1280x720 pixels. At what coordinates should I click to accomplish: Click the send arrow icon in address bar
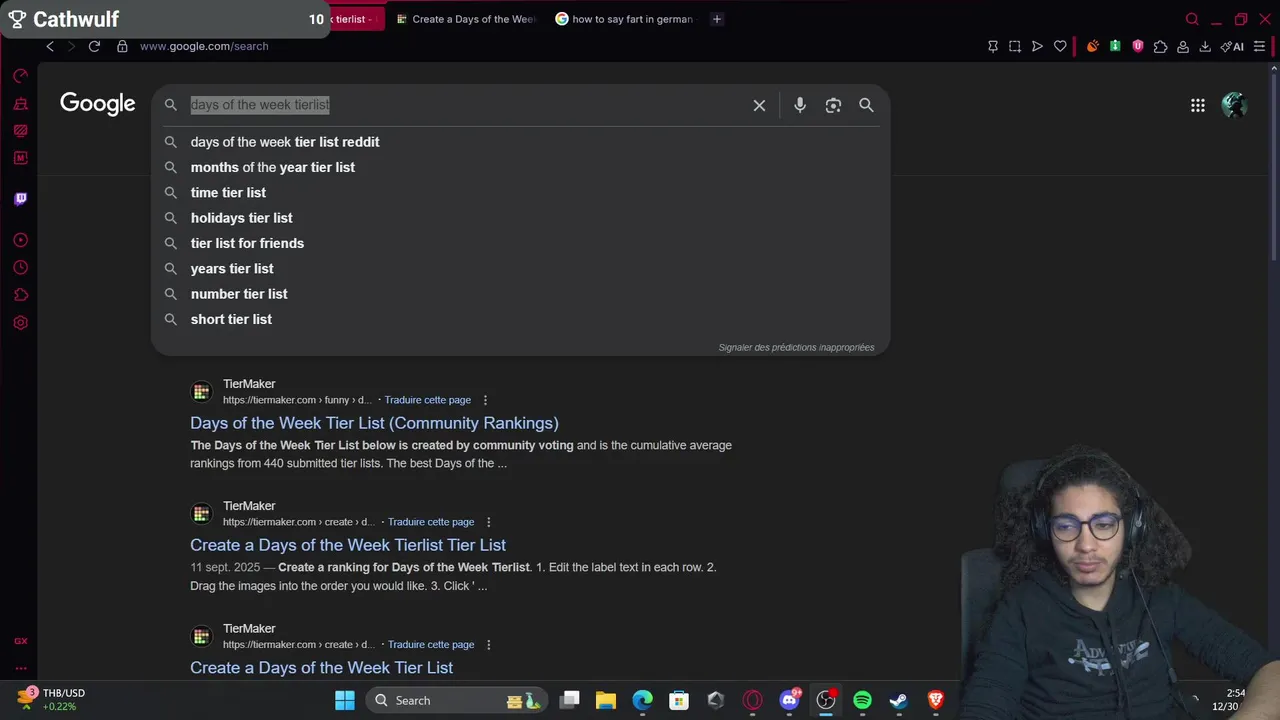(x=1037, y=46)
